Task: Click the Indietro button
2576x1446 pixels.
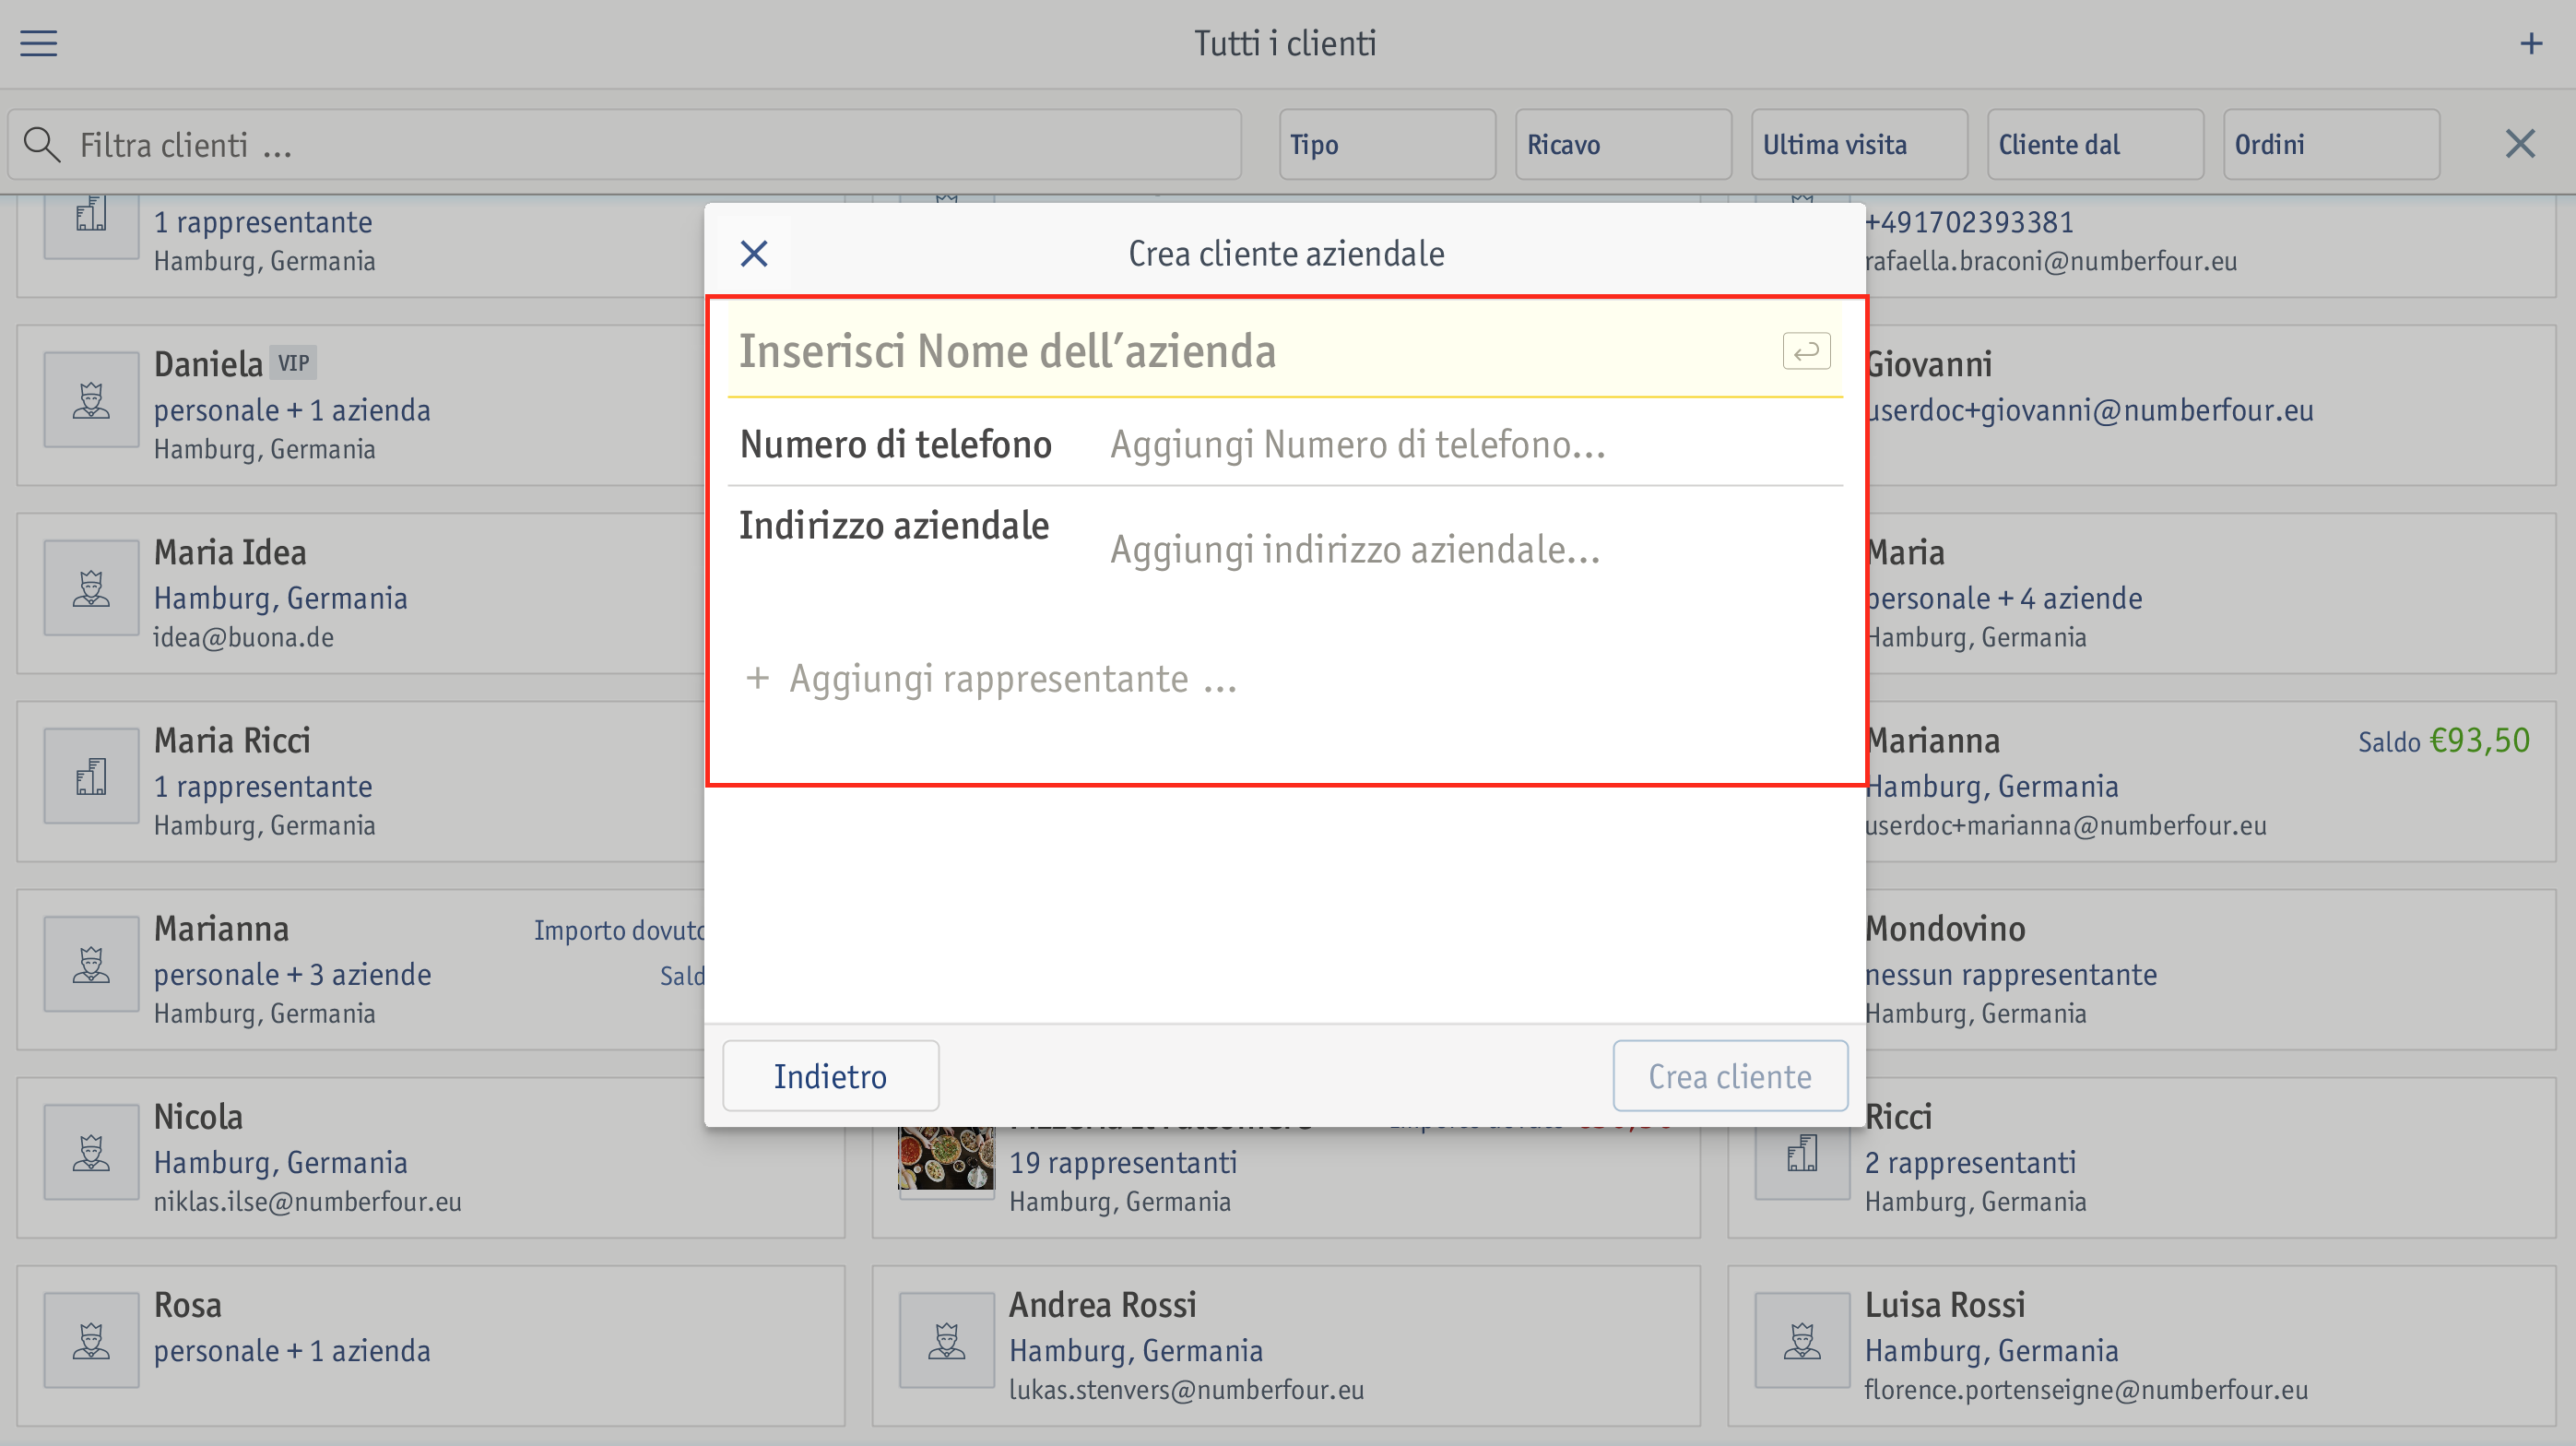Action: point(830,1075)
